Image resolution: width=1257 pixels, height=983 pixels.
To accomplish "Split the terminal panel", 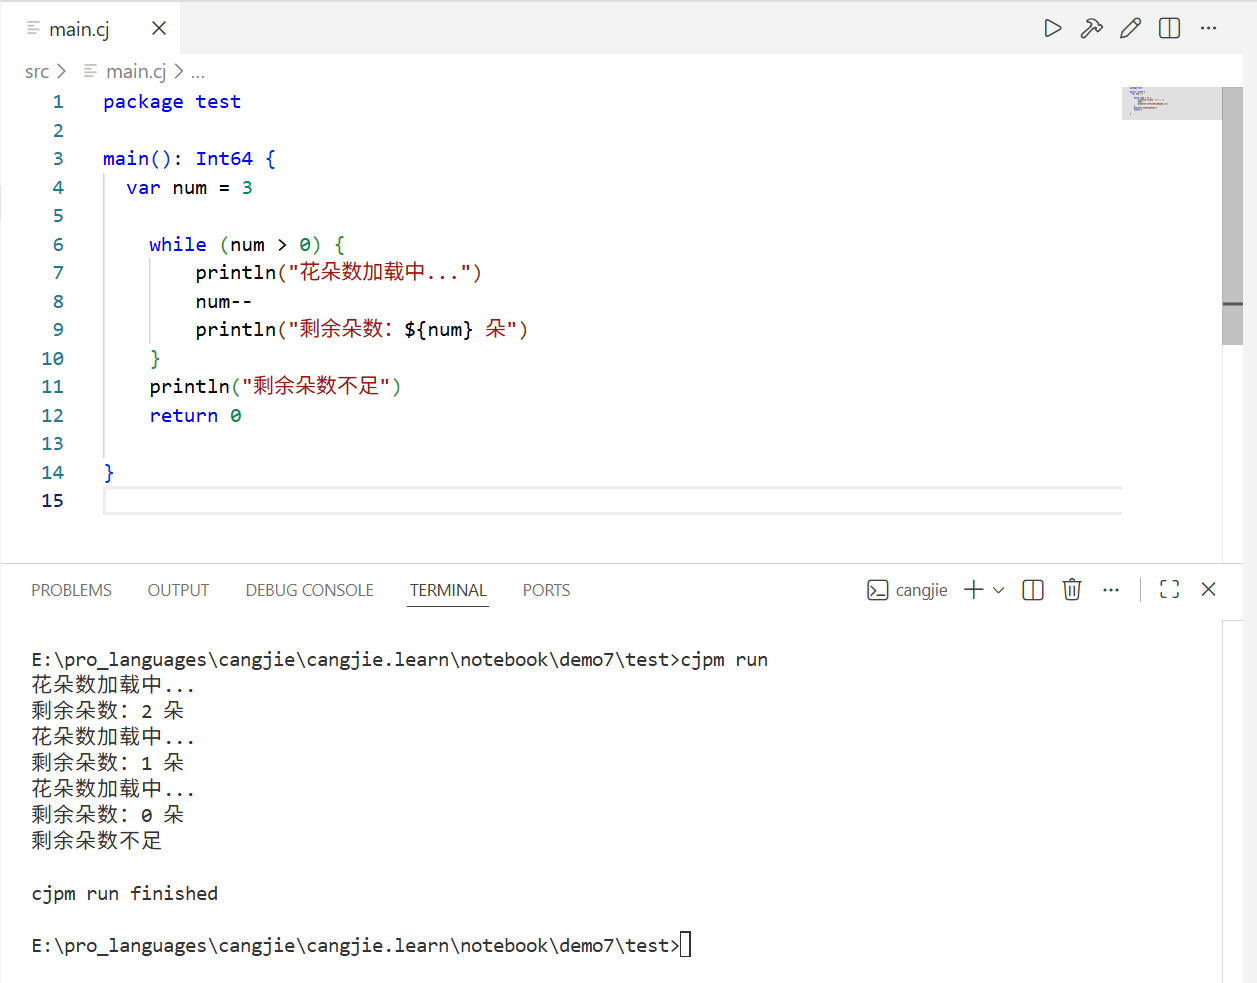I will pos(1033,590).
